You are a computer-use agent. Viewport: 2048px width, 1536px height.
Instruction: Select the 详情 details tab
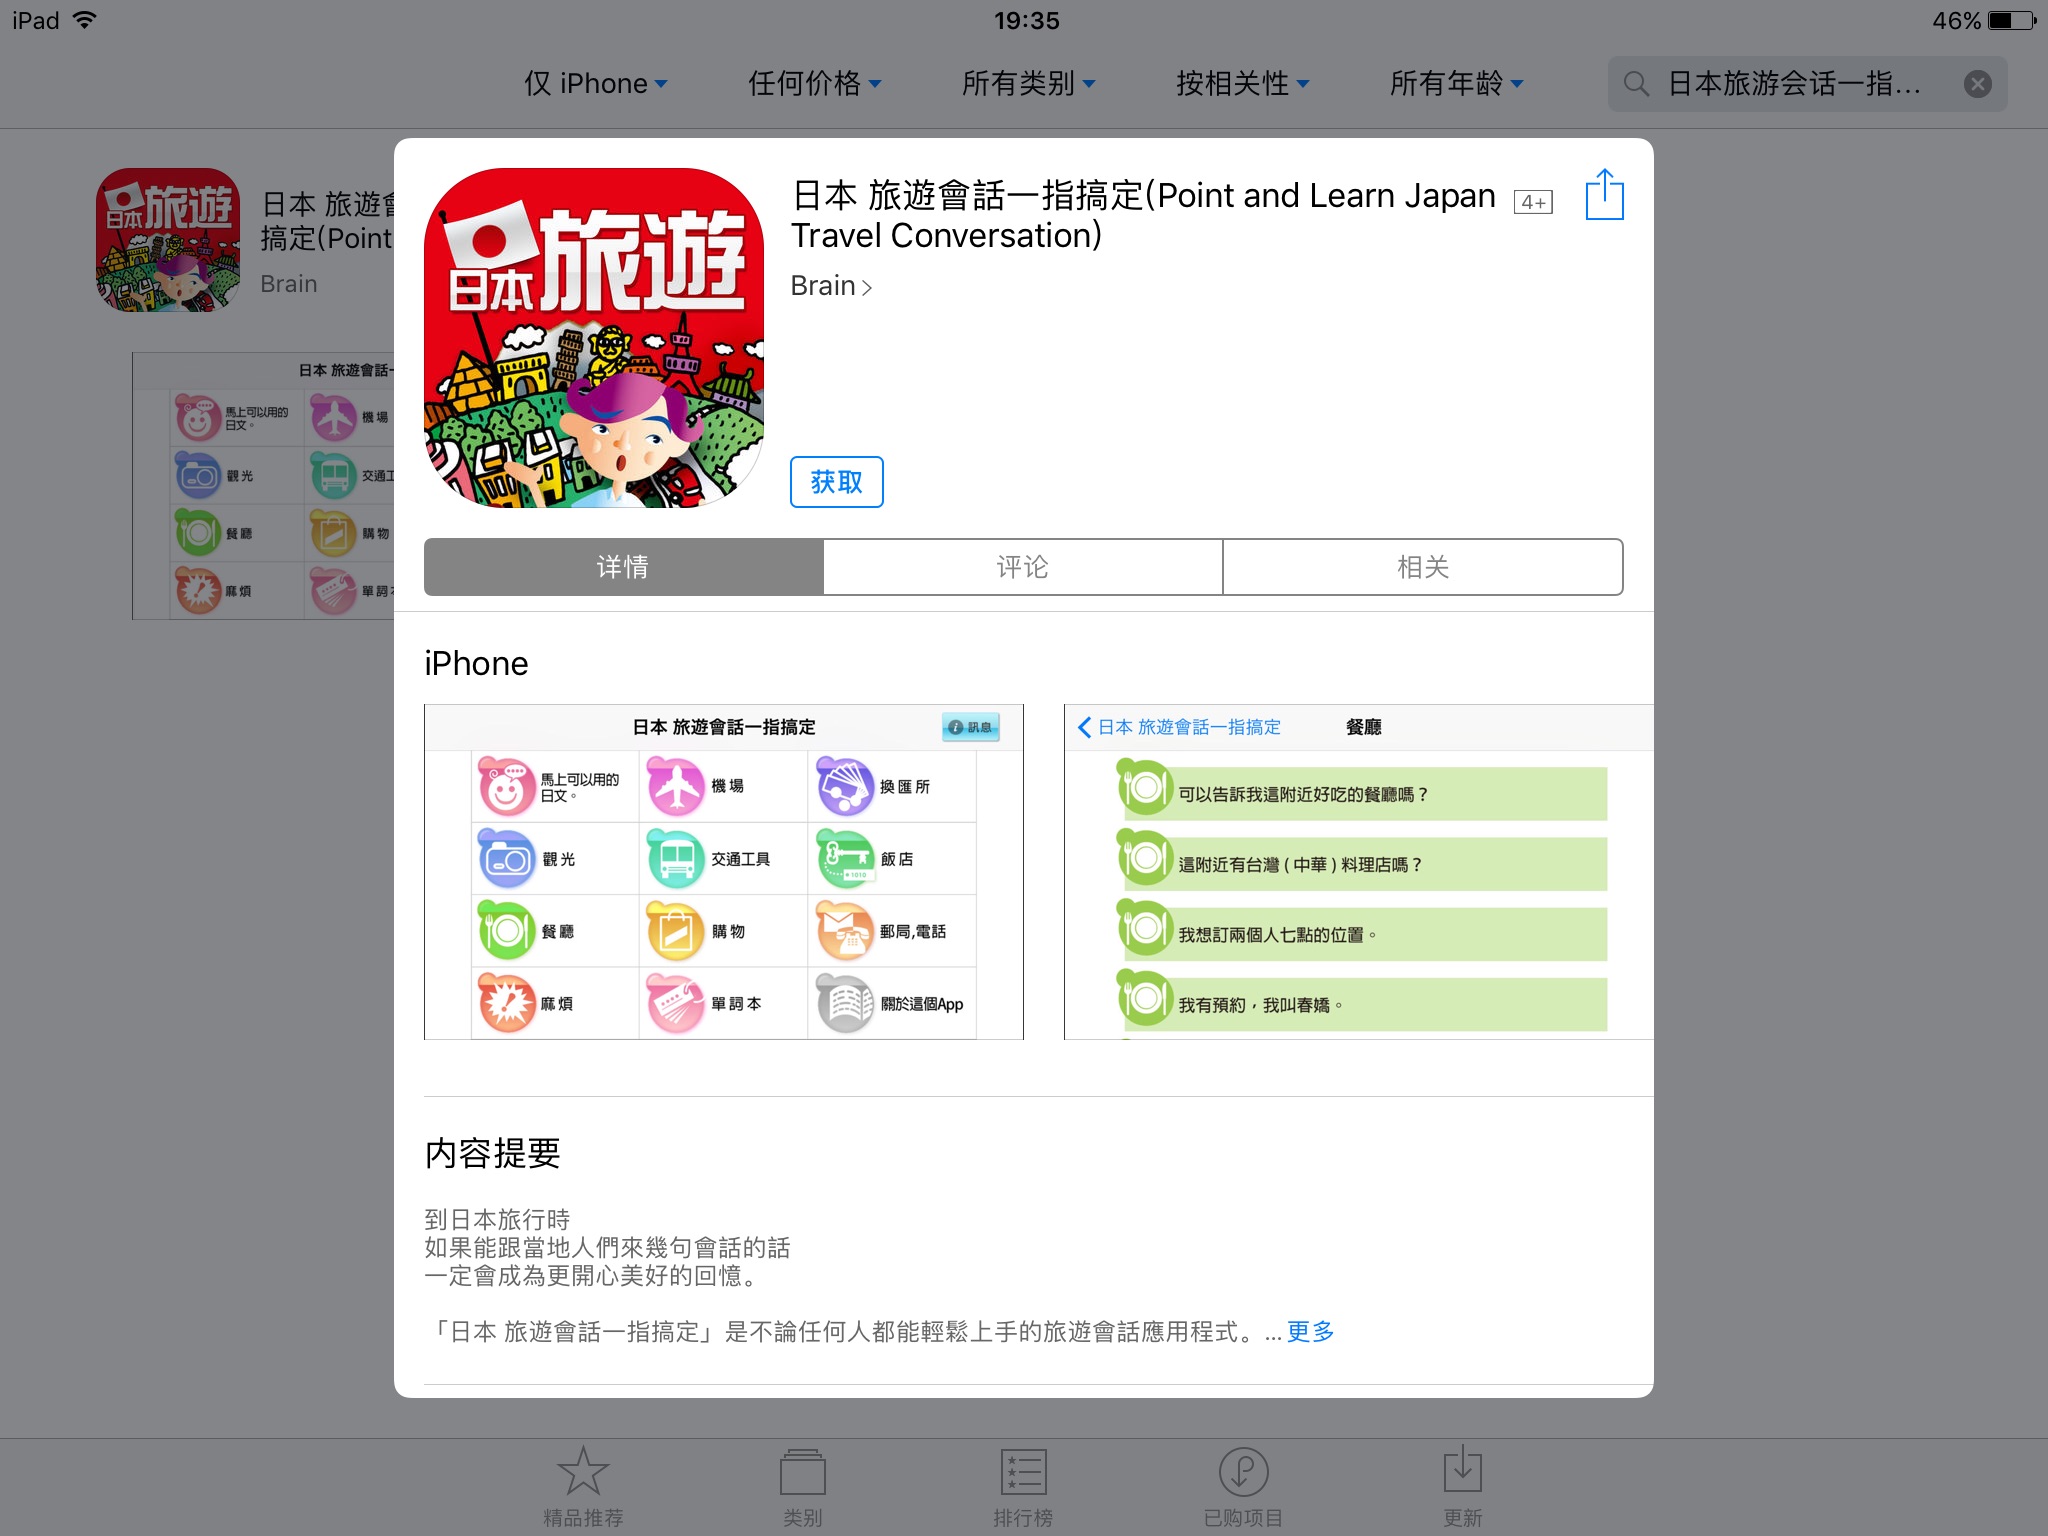(623, 567)
